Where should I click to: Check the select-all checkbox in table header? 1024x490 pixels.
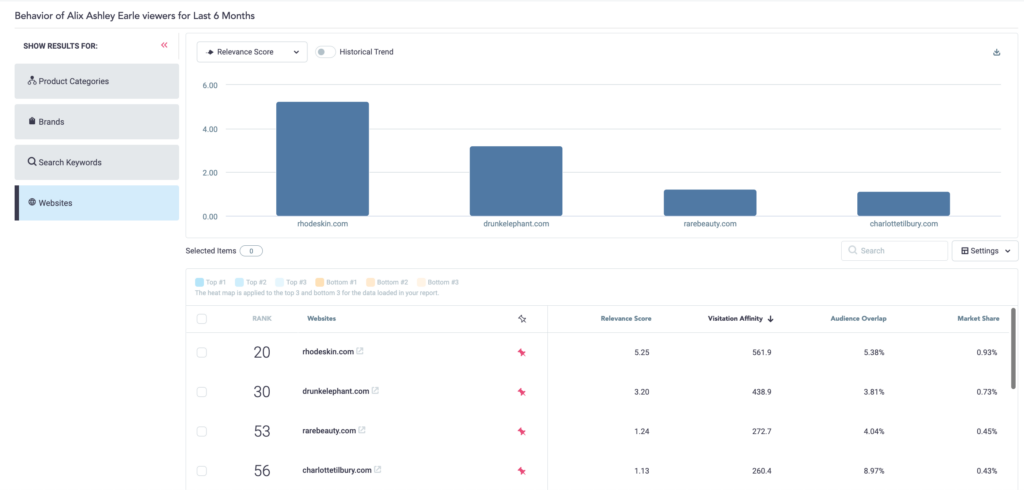pyautogui.click(x=202, y=319)
